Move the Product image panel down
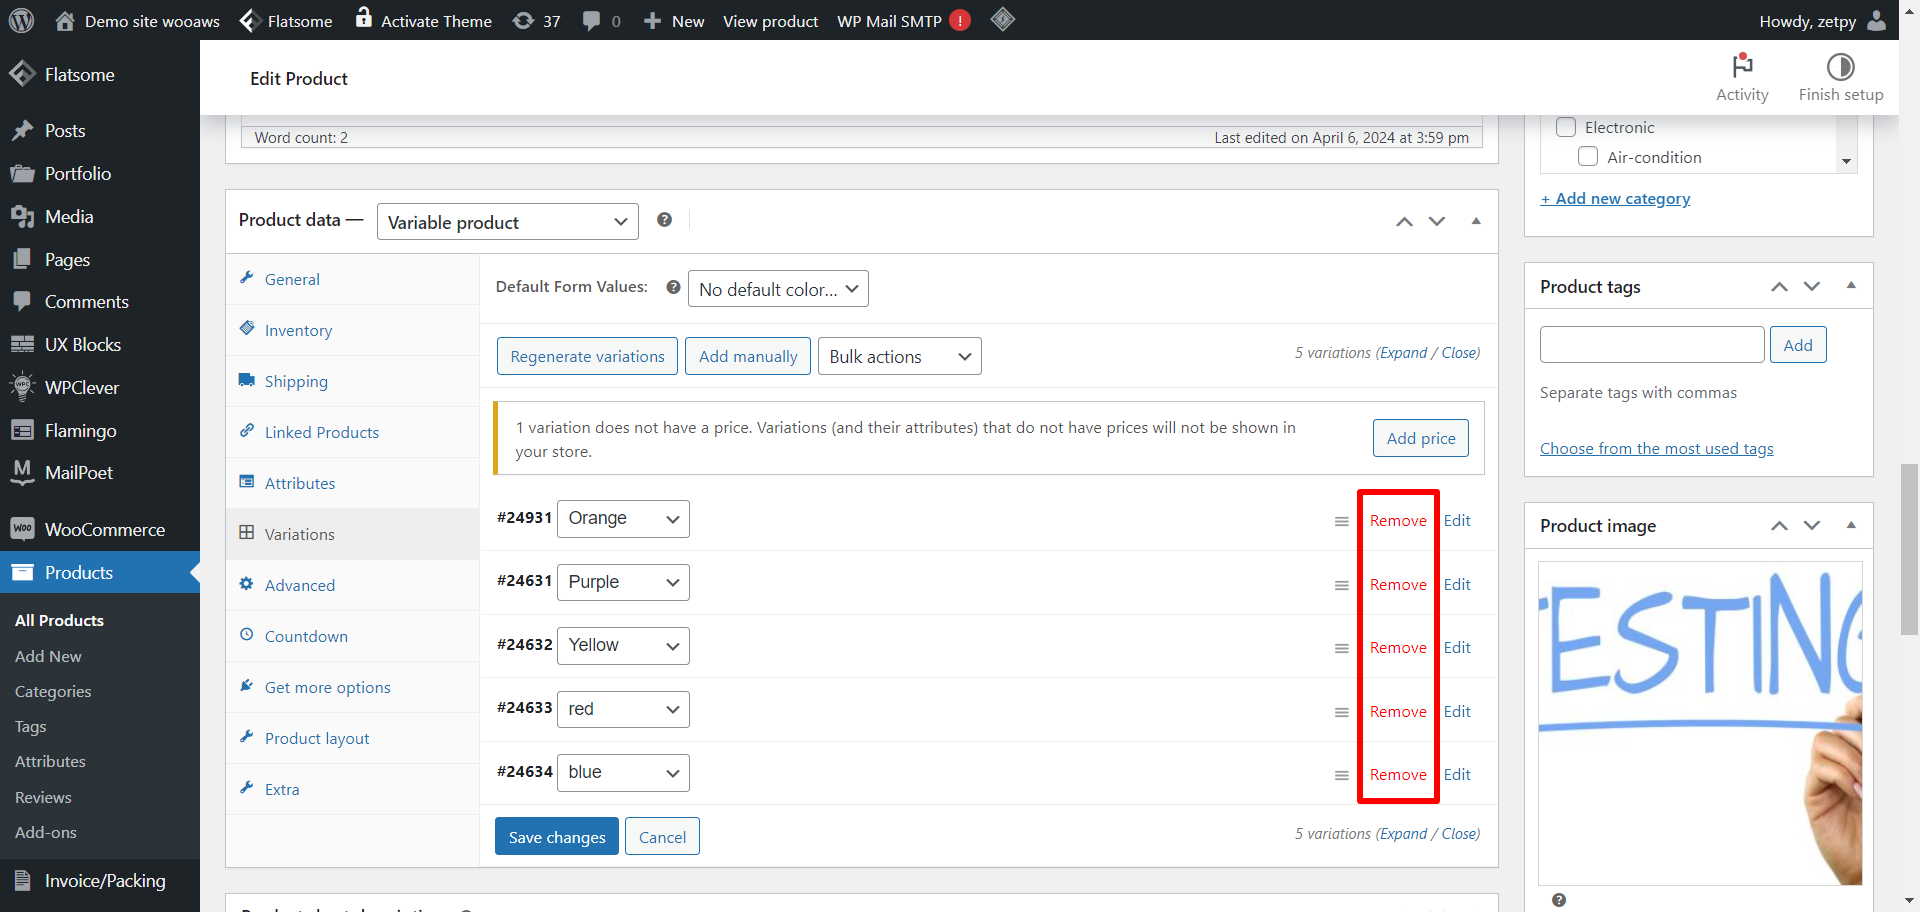The height and width of the screenshot is (912, 1920). (1812, 526)
